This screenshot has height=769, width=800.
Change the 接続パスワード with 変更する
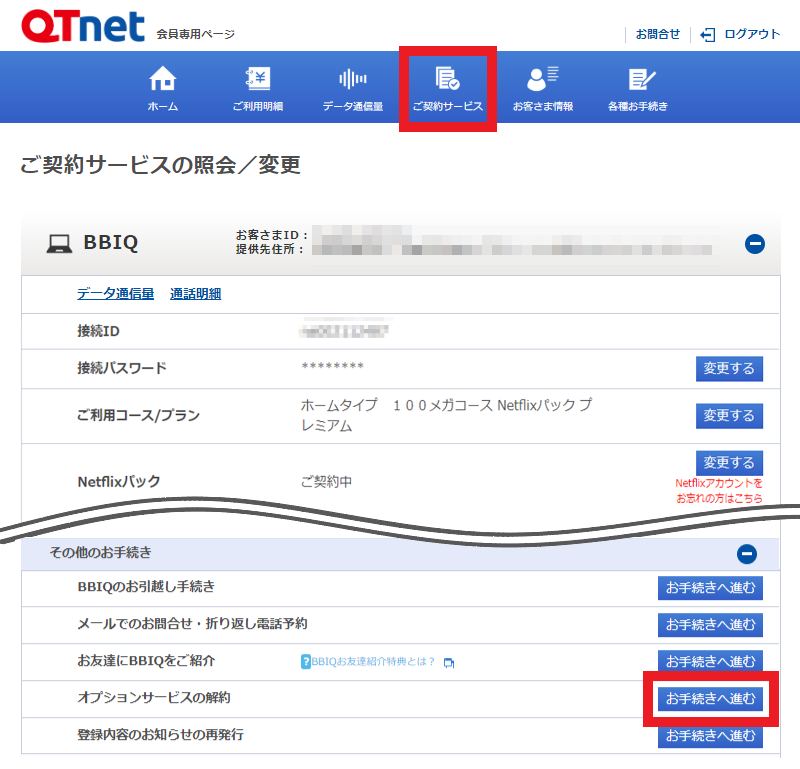point(729,368)
